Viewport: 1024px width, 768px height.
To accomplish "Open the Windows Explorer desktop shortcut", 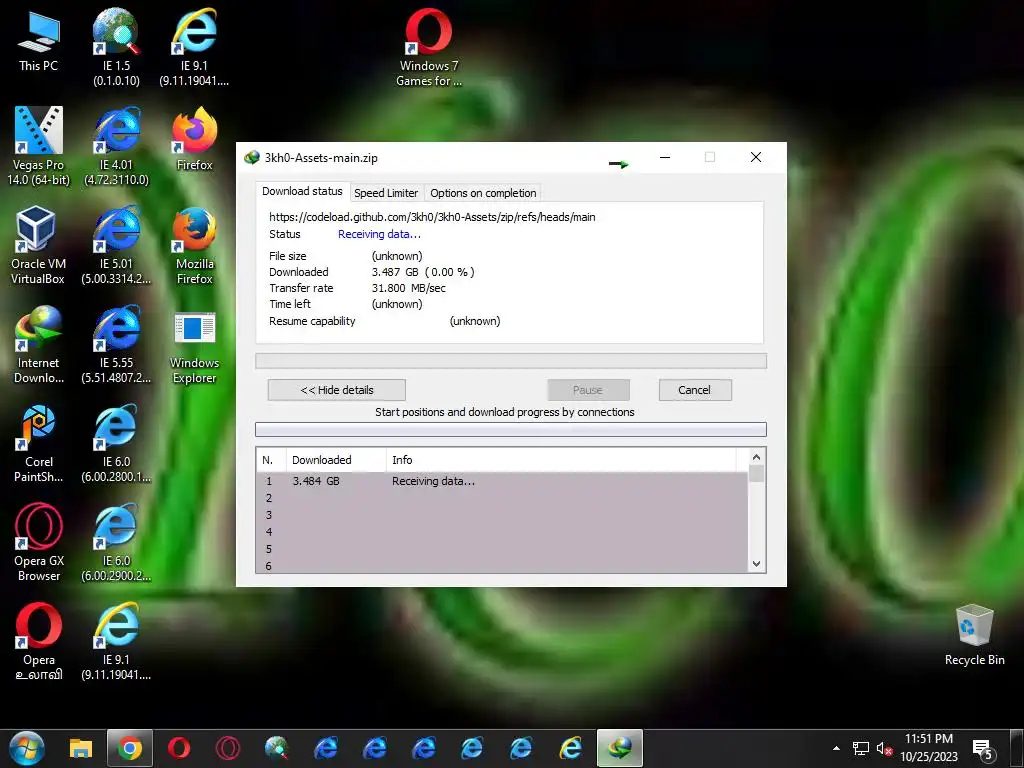I will [x=194, y=349].
